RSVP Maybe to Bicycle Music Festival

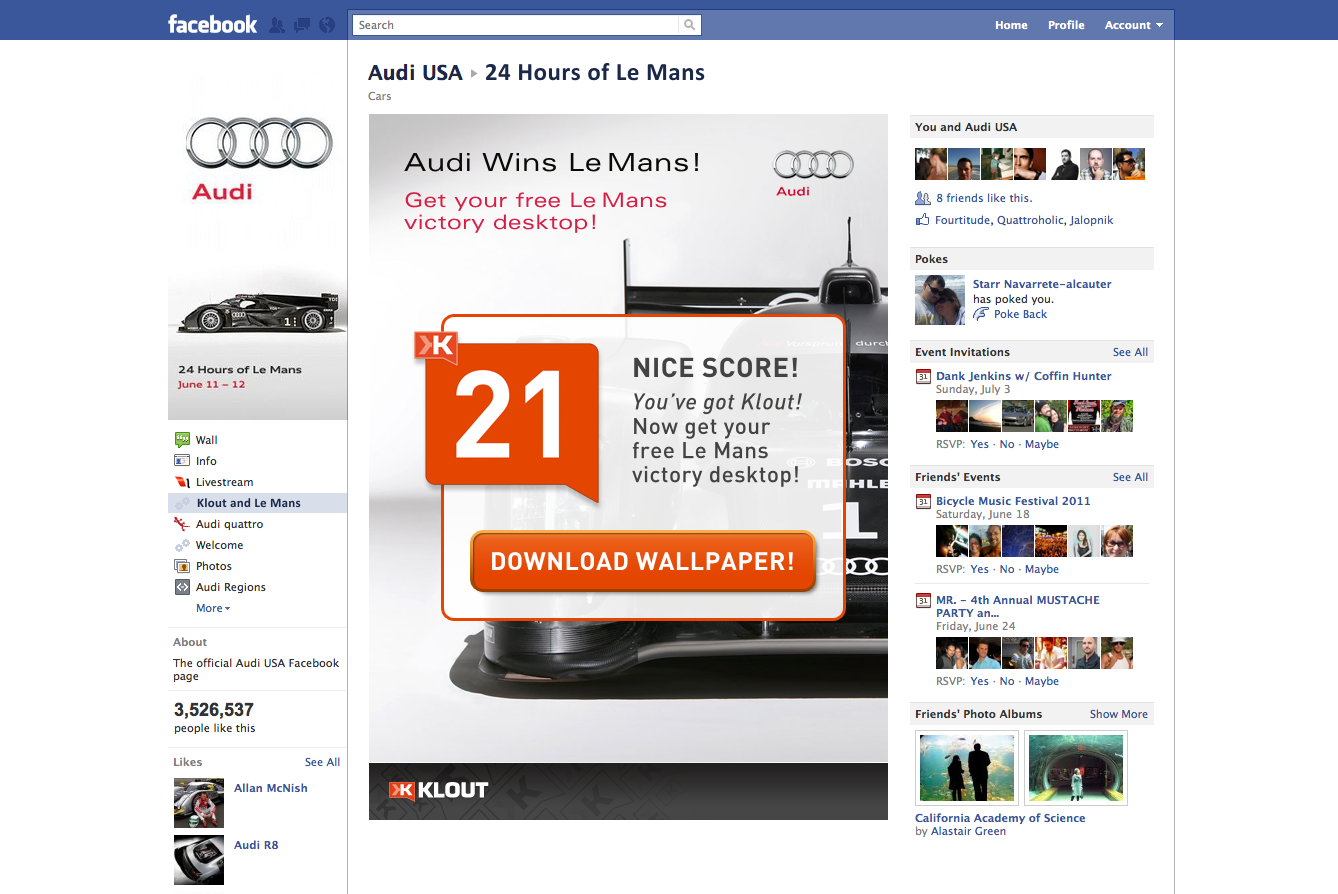[1041, 569]
